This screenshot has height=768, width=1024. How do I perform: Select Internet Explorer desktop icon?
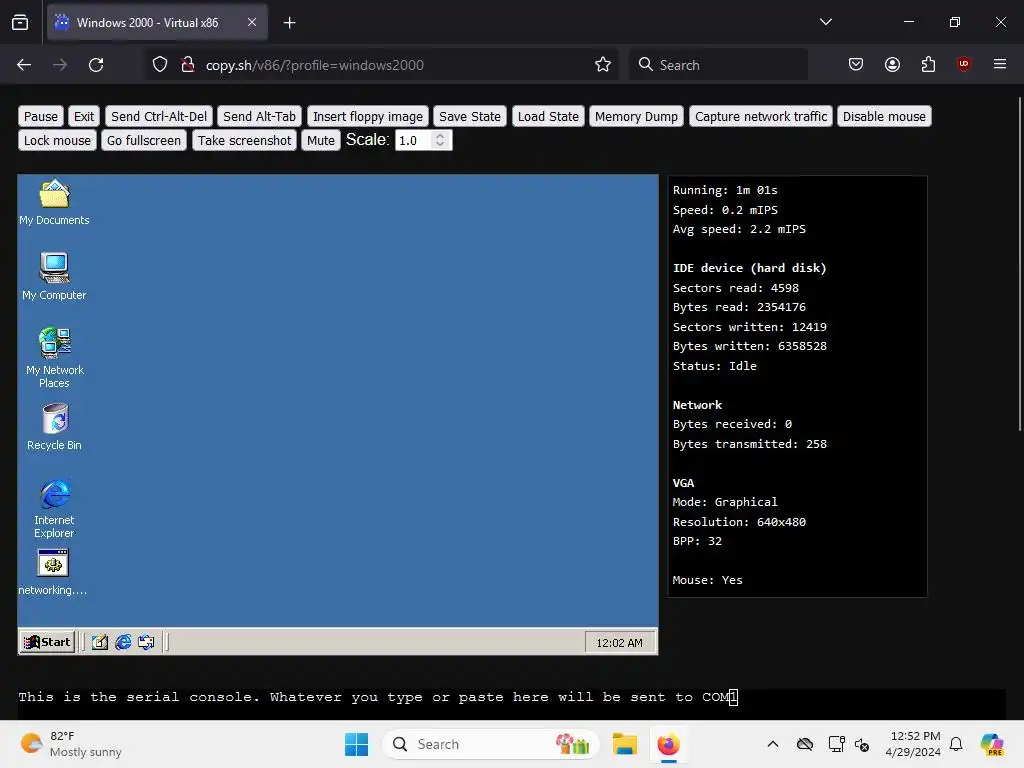tap(54, 508)
